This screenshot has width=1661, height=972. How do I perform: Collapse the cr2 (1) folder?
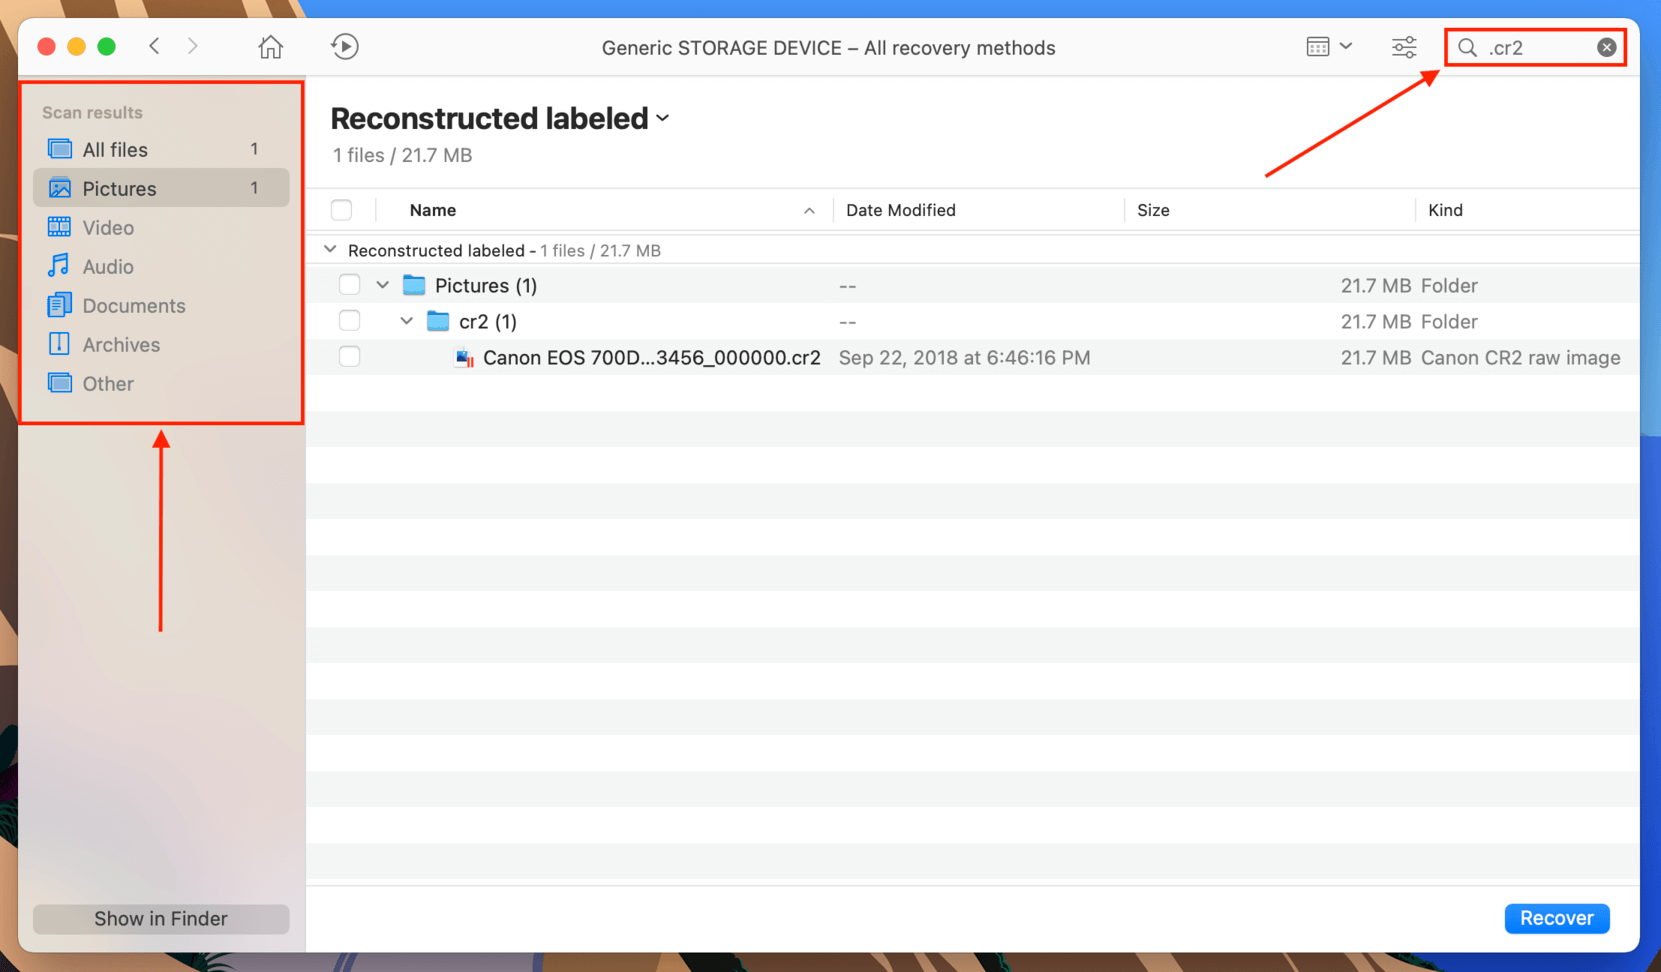click(407, 321)
